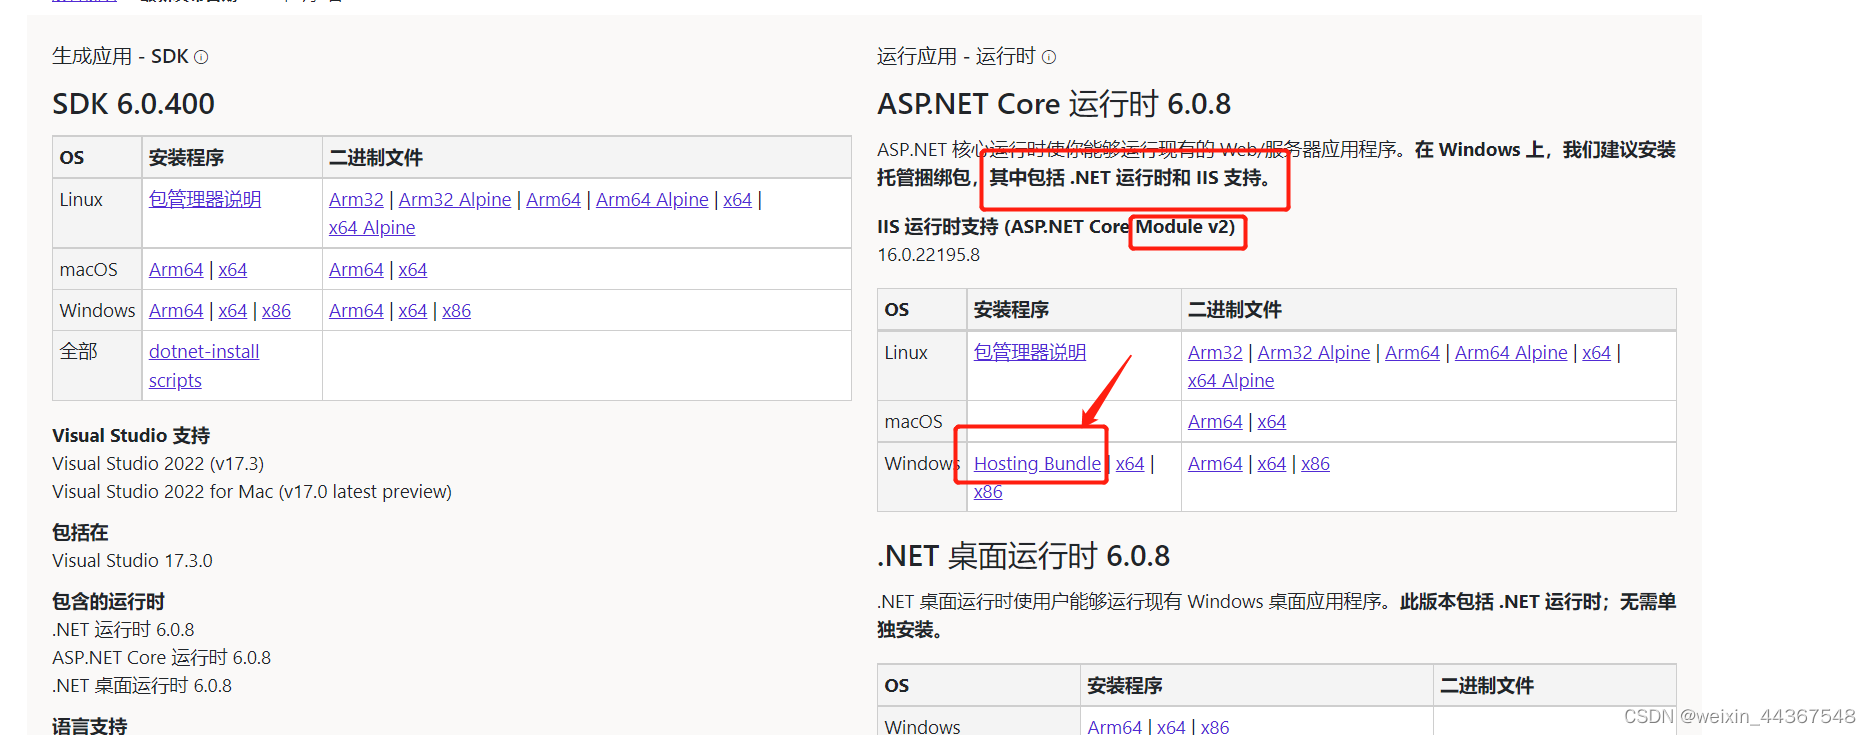1871x735 pixels.
Task: Click the info icon beside 运行应用 - 运行时
Action: pyautogui.click(x=1049, y=57)
